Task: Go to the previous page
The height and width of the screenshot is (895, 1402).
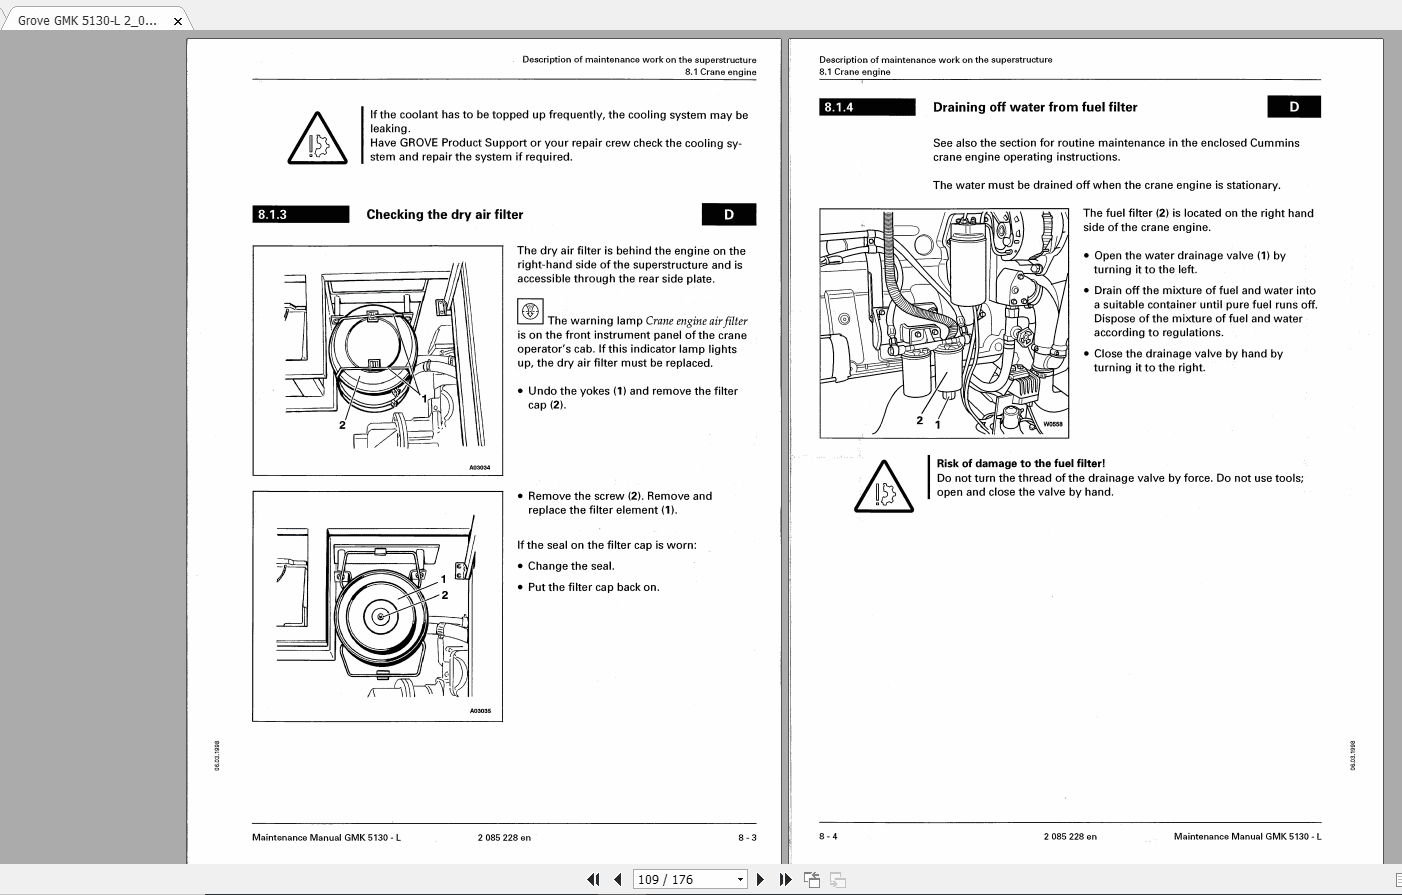Action: click(x=619, y=878)
